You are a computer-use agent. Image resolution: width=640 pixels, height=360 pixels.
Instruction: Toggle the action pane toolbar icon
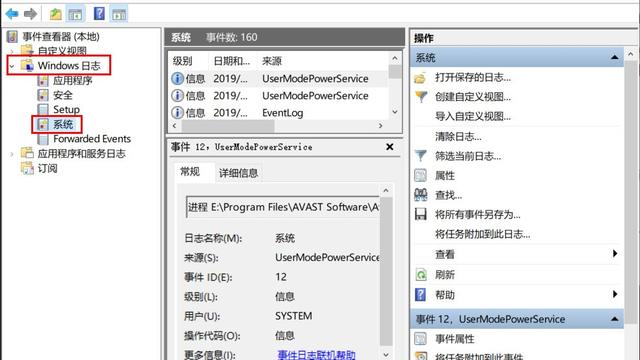[119, 14]
